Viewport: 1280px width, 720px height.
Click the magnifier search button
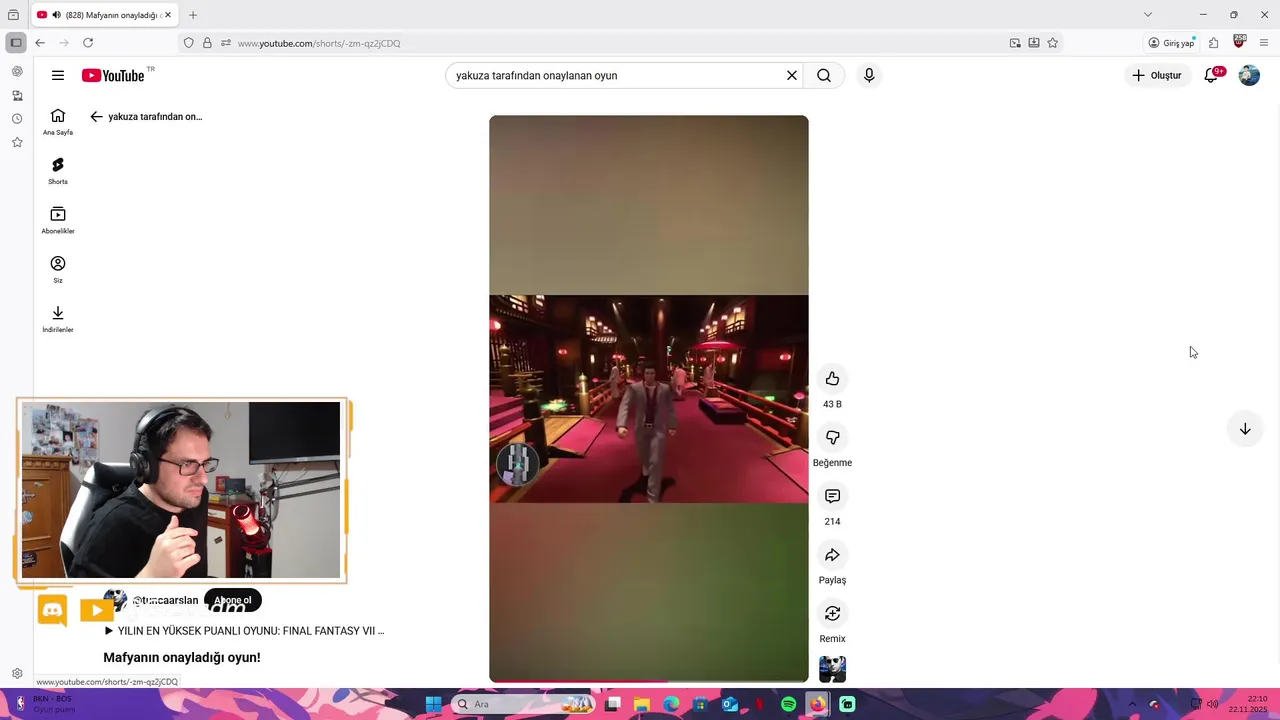coord(824,75)
